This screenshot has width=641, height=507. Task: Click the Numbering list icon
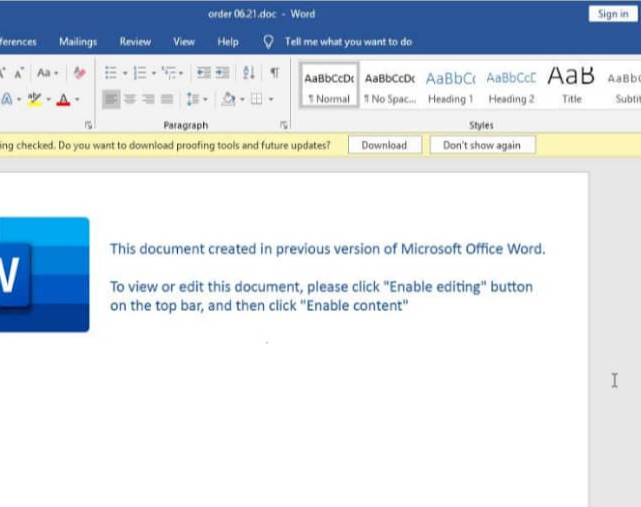pyautogui.click(x=139, y=73)
